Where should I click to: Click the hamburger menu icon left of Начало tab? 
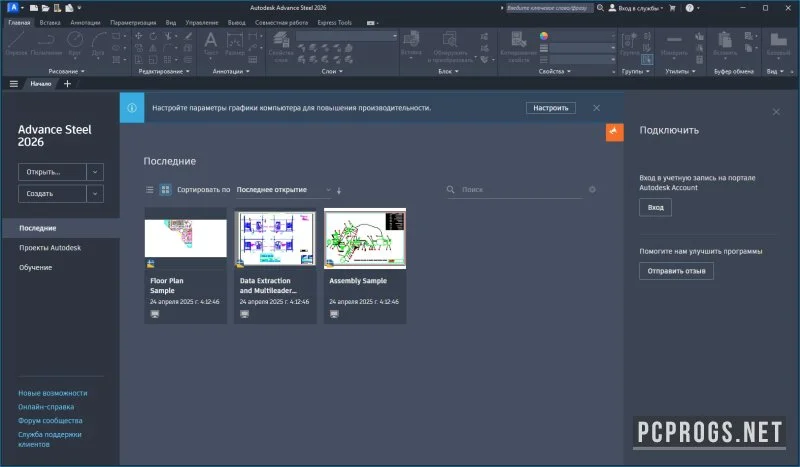(14, 84)
